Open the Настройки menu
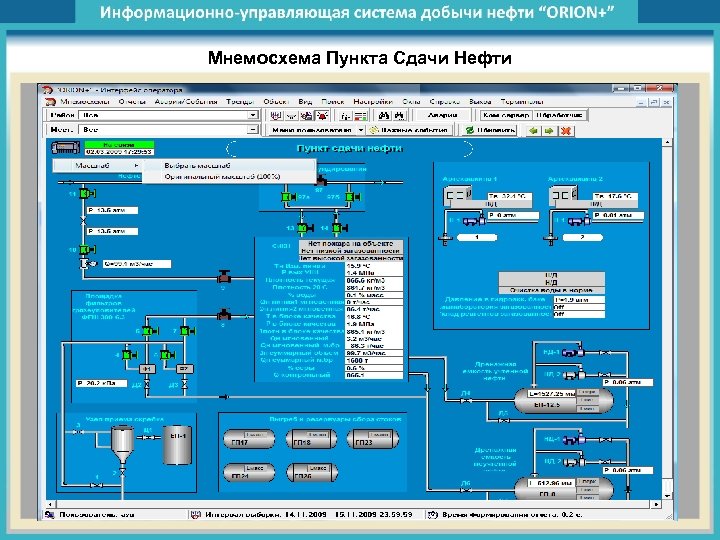 372,101
